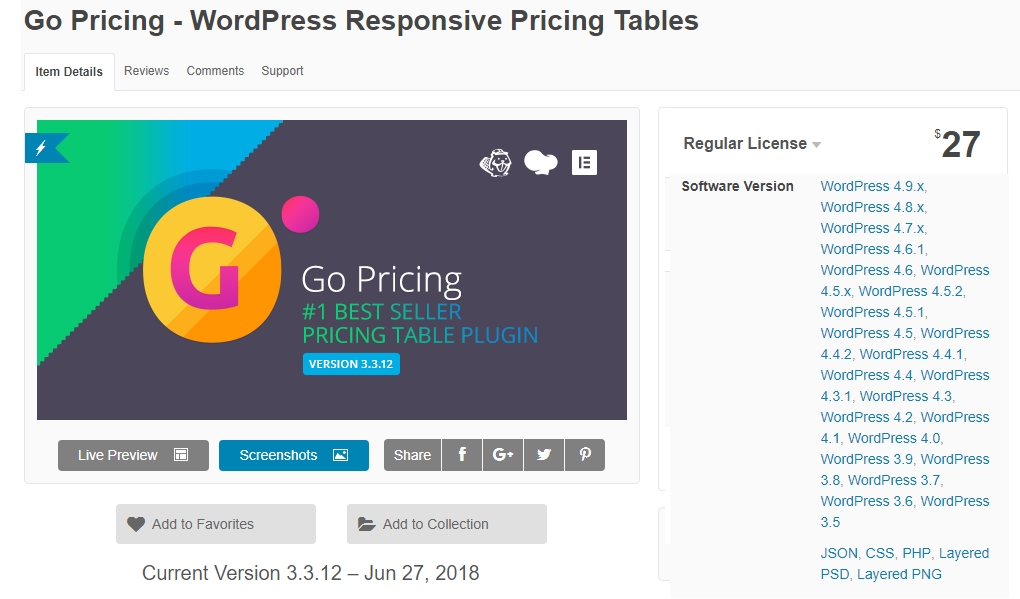This screenshot has height=599, width=1020.
Task: Open the Comments tab
Action: pos(215,71)
